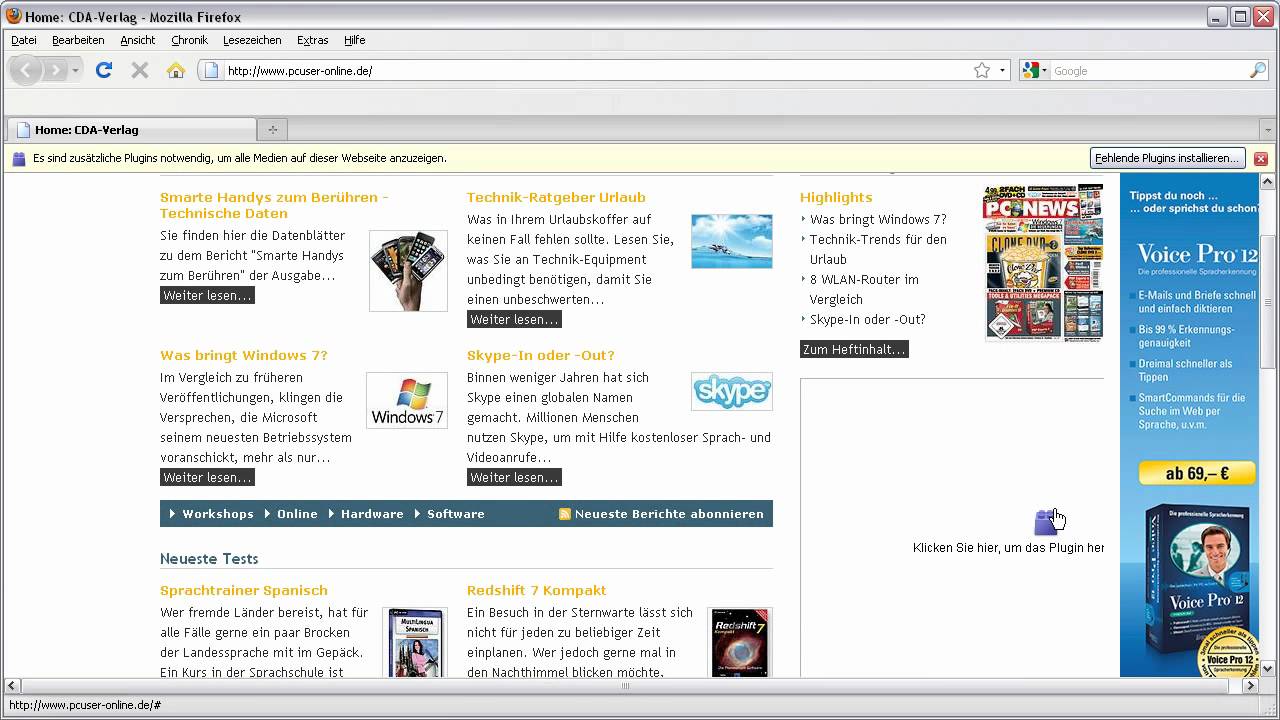Click Weiter lesen under Technik-Ratgeber Urlaub
Screen dimensions: 1280x720
point(514,319)
